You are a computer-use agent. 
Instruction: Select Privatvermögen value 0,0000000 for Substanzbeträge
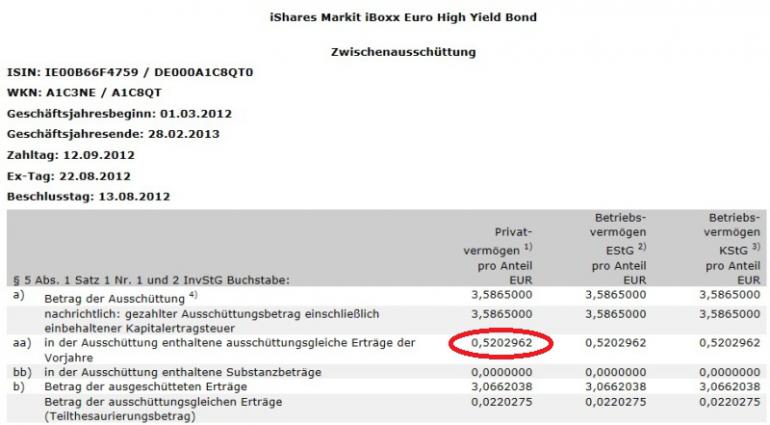coord(502,372)
